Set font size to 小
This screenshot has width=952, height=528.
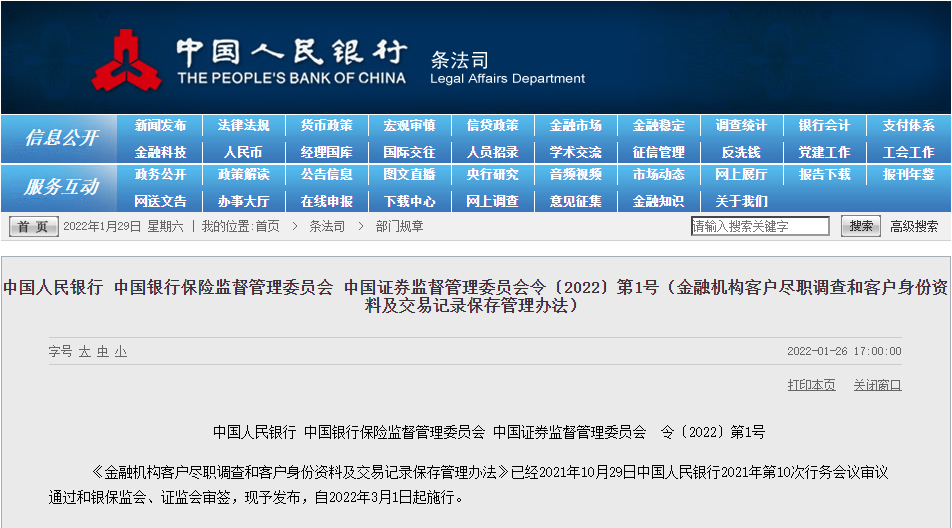(x=121, y=351)
